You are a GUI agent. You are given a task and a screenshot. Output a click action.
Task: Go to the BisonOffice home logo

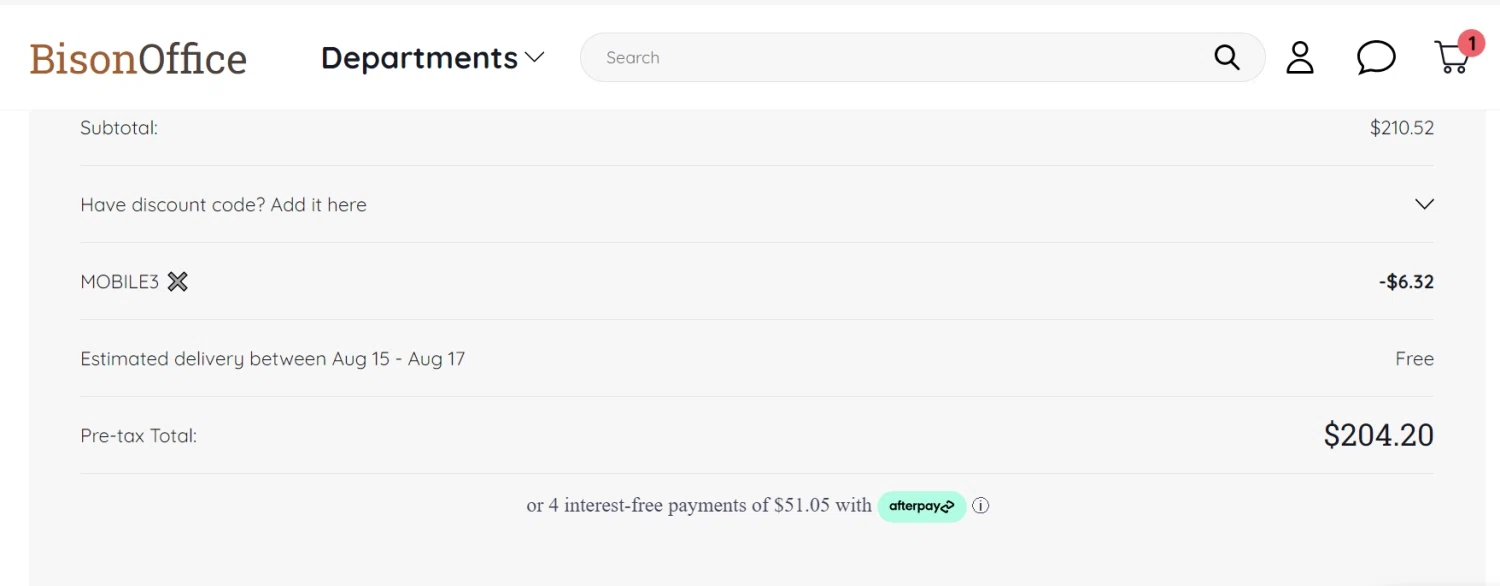[138, 59]
